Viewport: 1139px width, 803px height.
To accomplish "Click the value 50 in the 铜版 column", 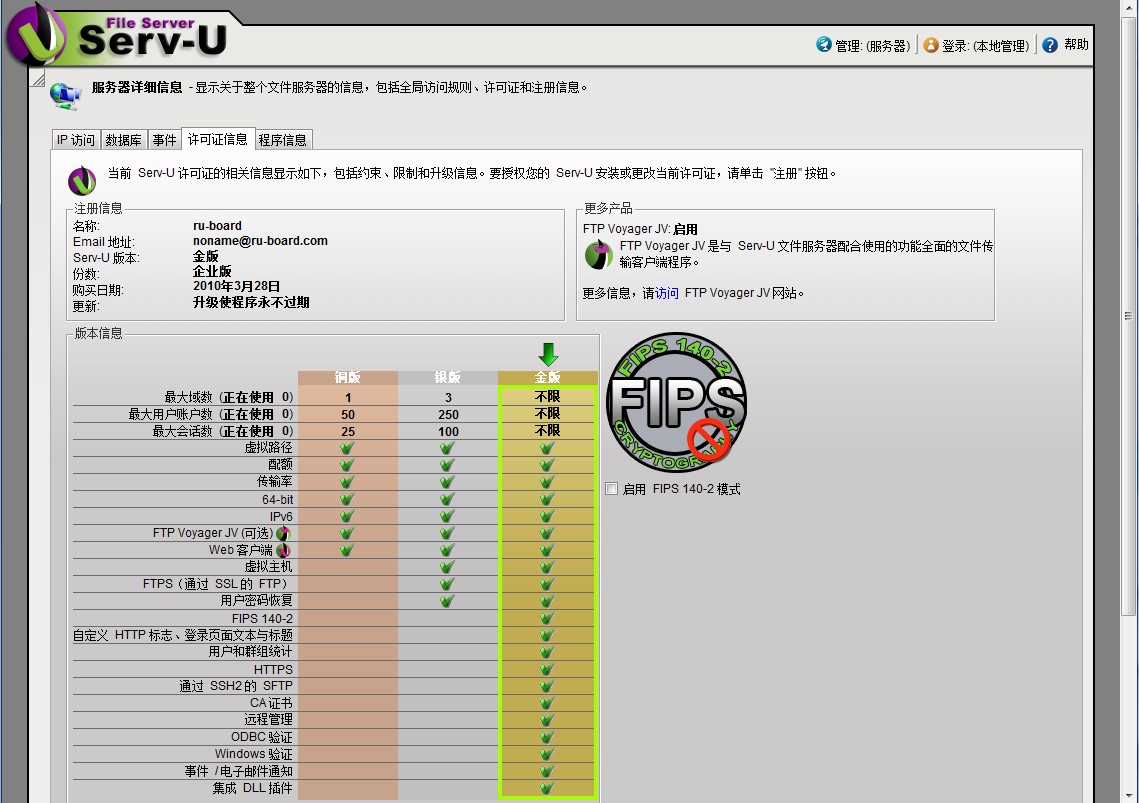I will 348,414.
